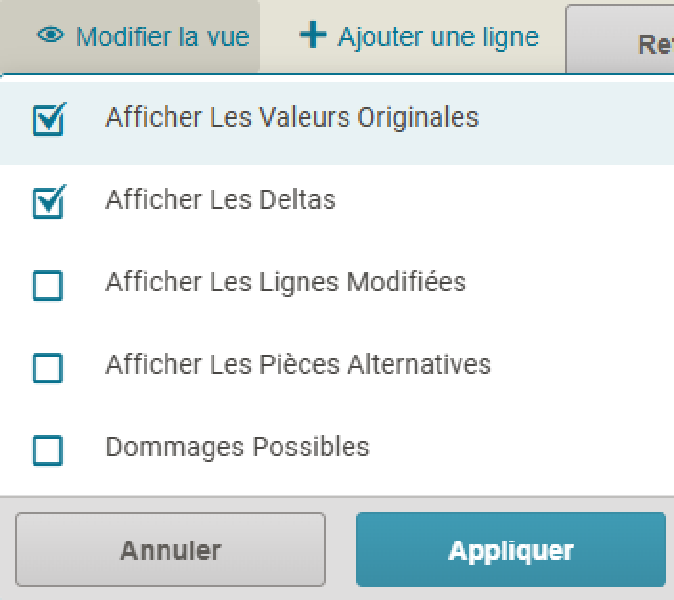The width and height of the screenshot is (674, 600).
Task: Click the Dommages Possibles option text
Action: coord(237,446)
